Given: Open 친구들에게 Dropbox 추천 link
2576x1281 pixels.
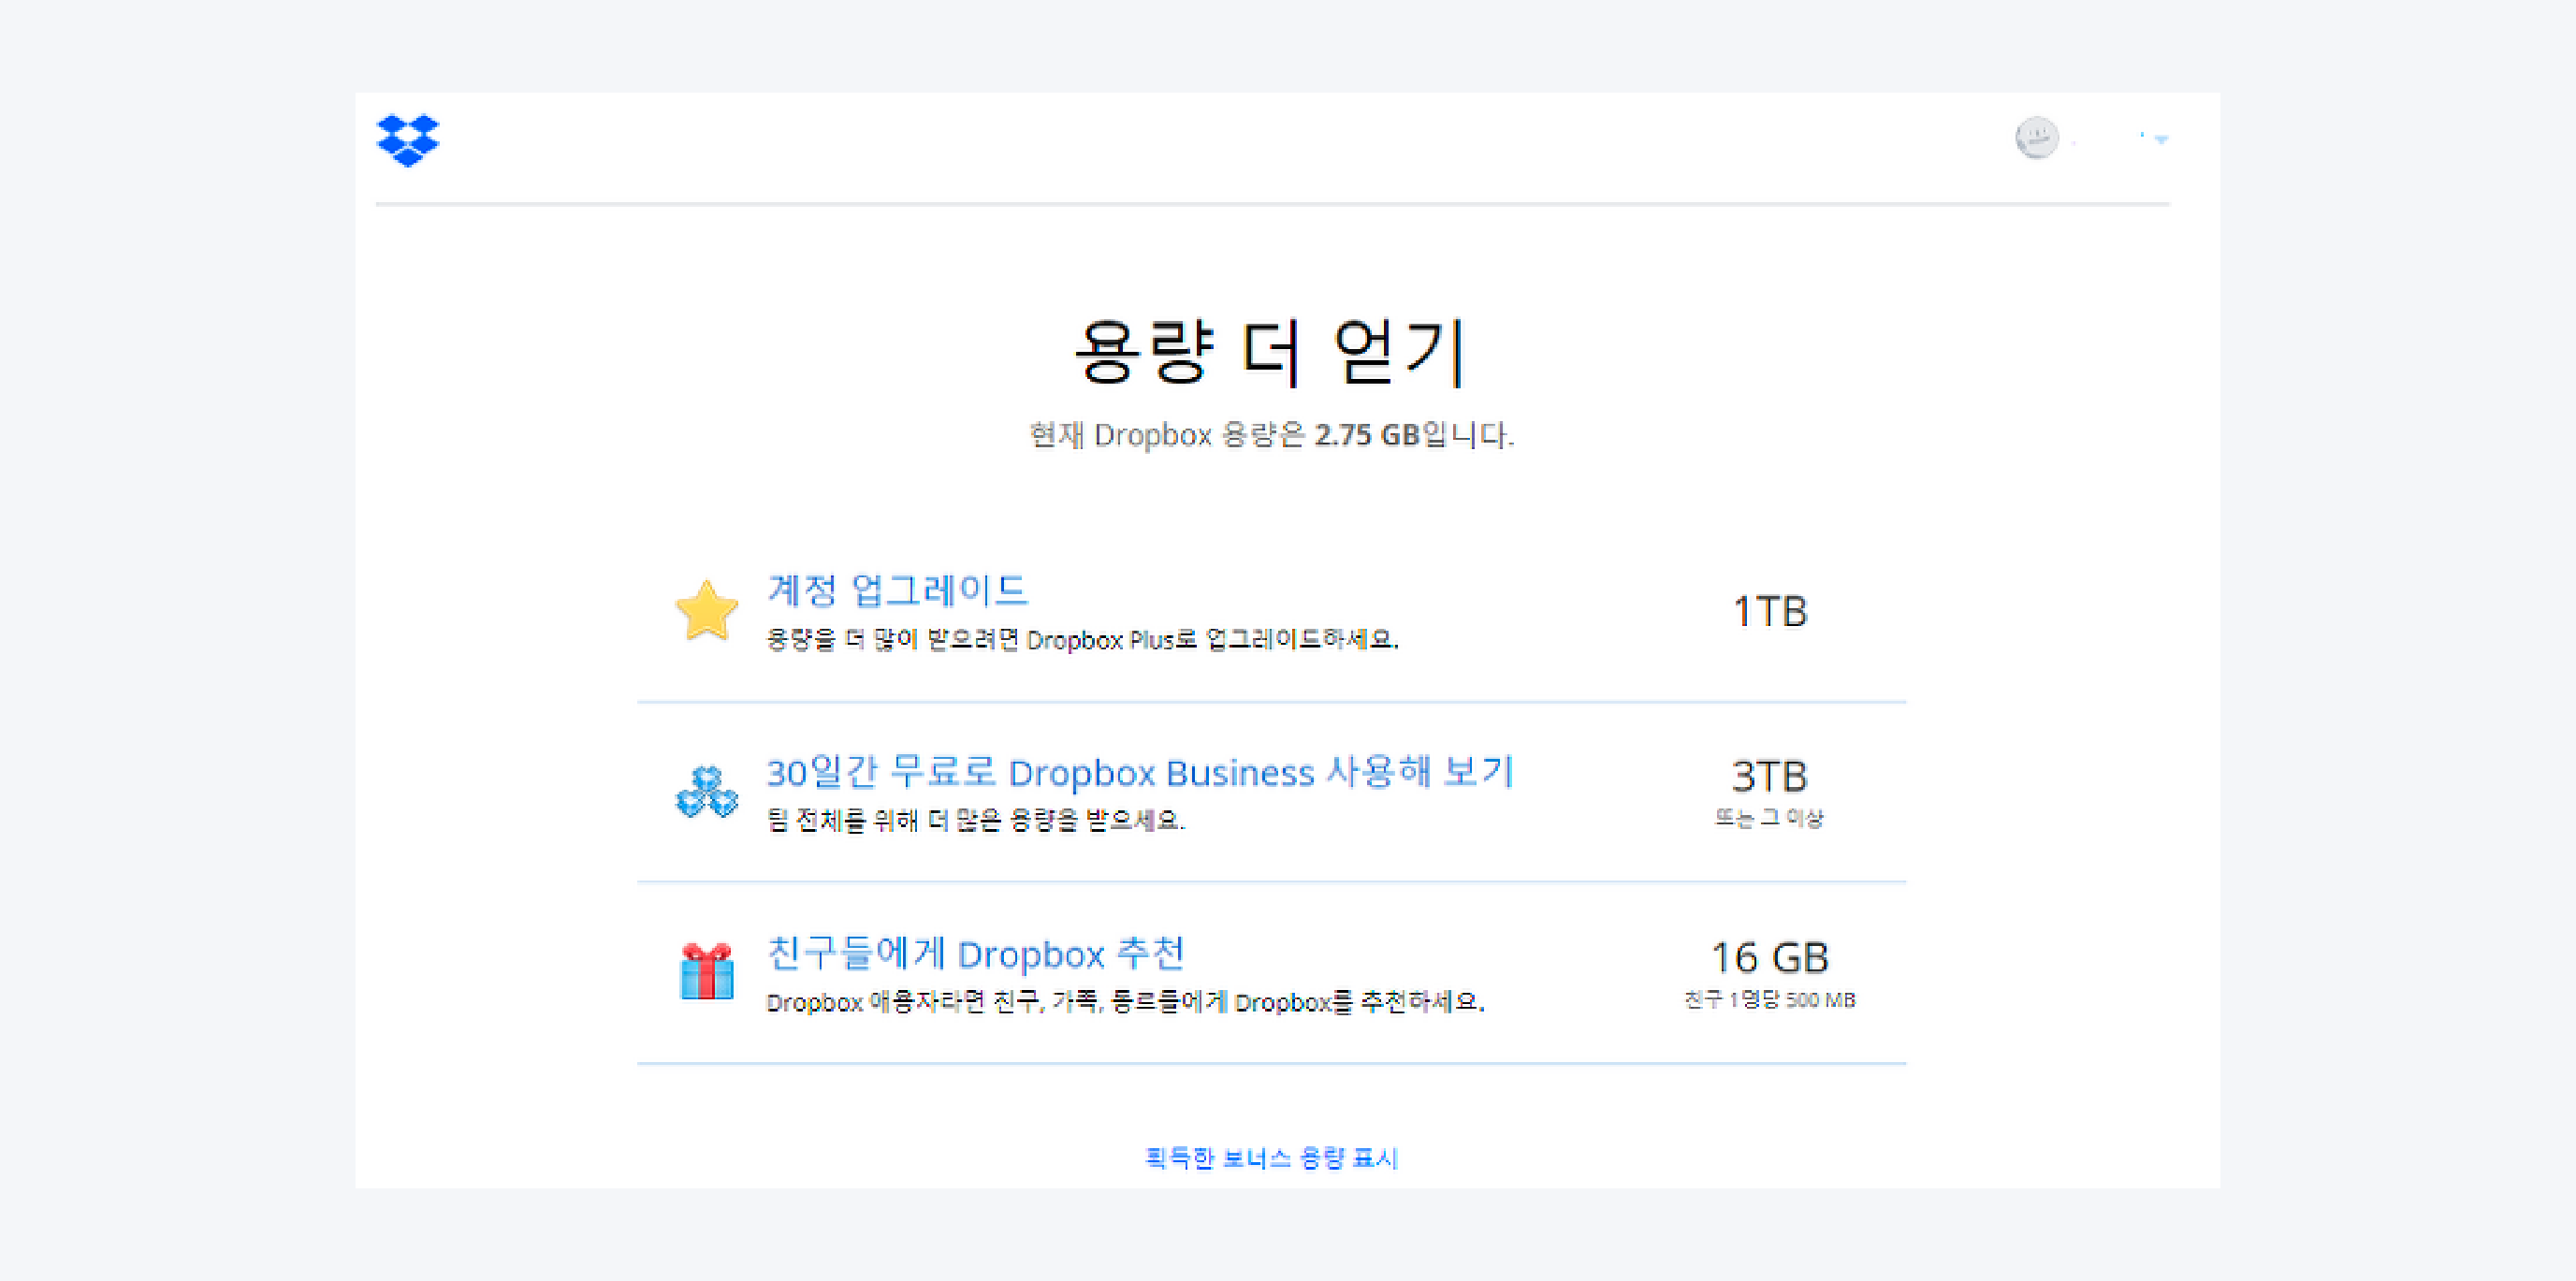Looking at the screenshot, I should [x=975, y=953].
